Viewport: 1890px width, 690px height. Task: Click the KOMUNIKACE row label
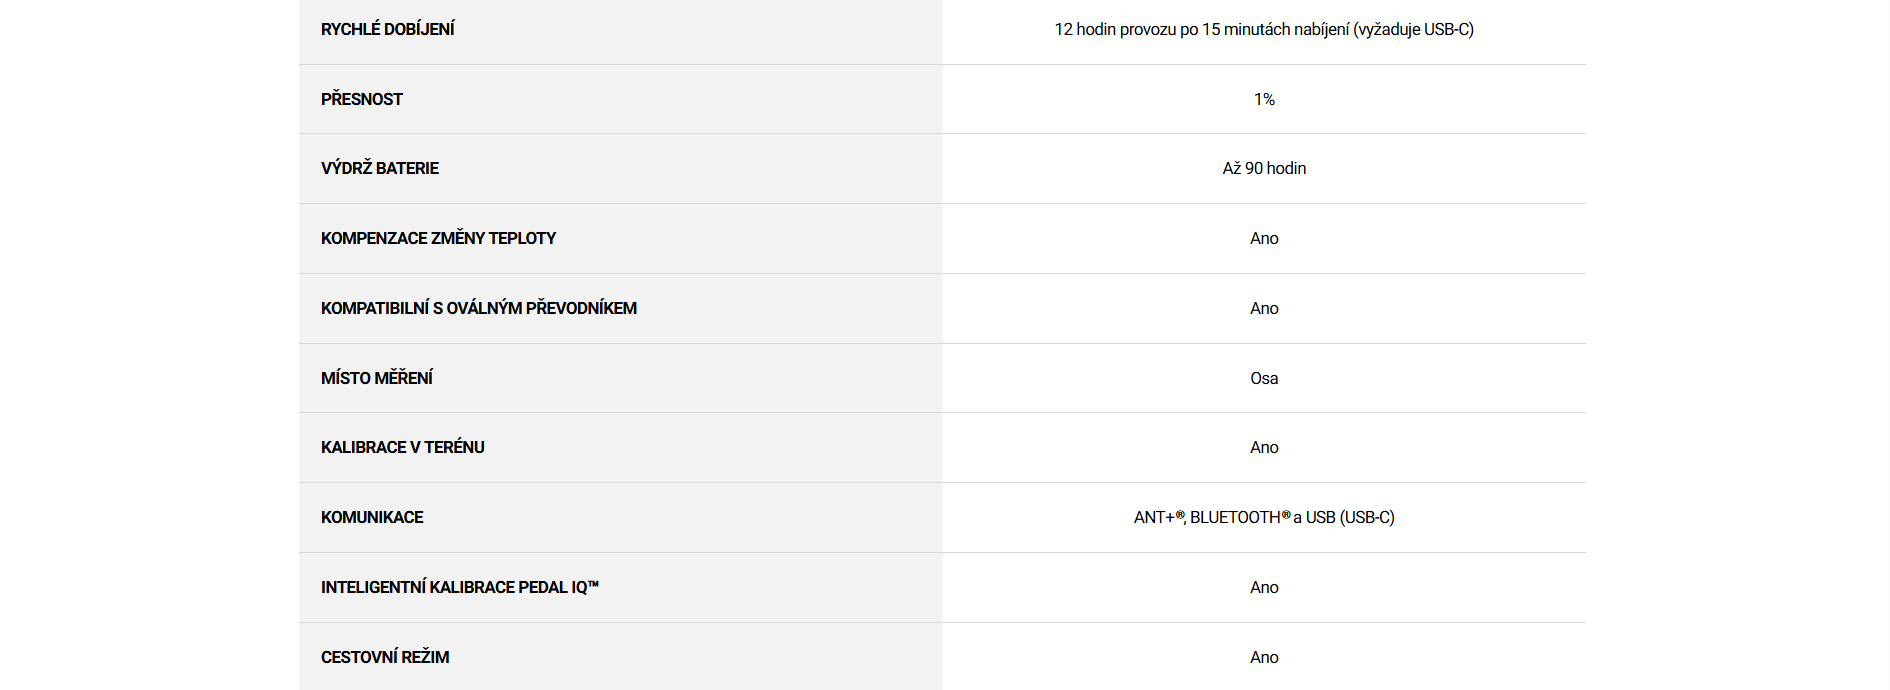372,517
